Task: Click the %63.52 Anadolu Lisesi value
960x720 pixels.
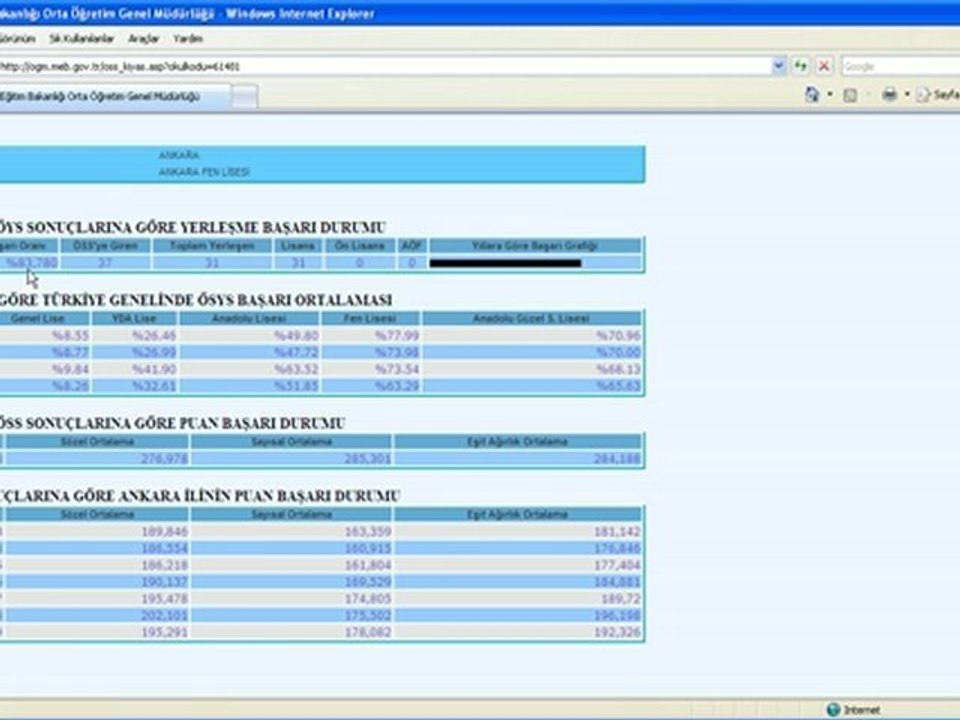Action: 296,369
